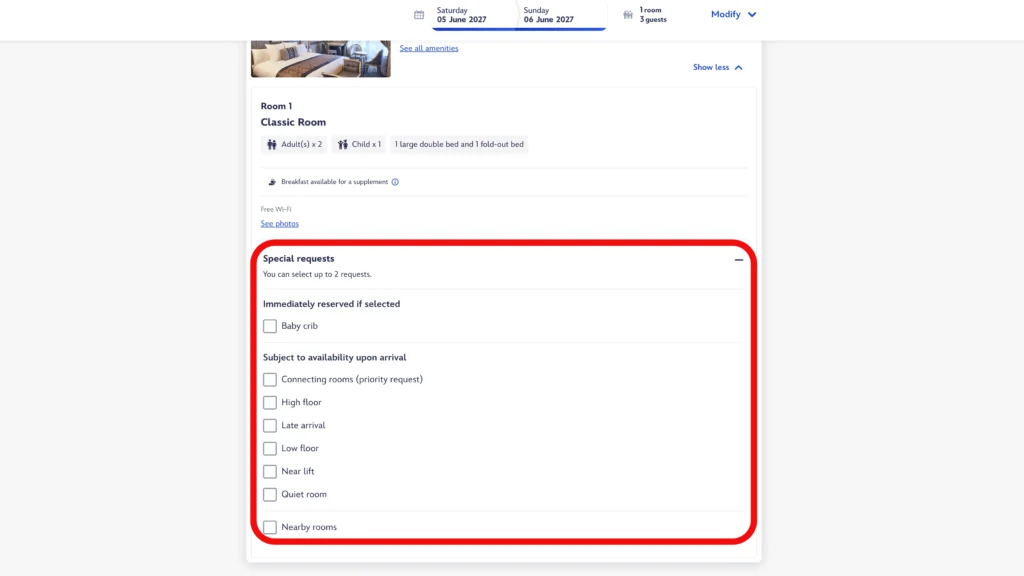Viewport: 1024px width, 576px height.
Task: Select the High floor checkbox
Action: point(270,402)
